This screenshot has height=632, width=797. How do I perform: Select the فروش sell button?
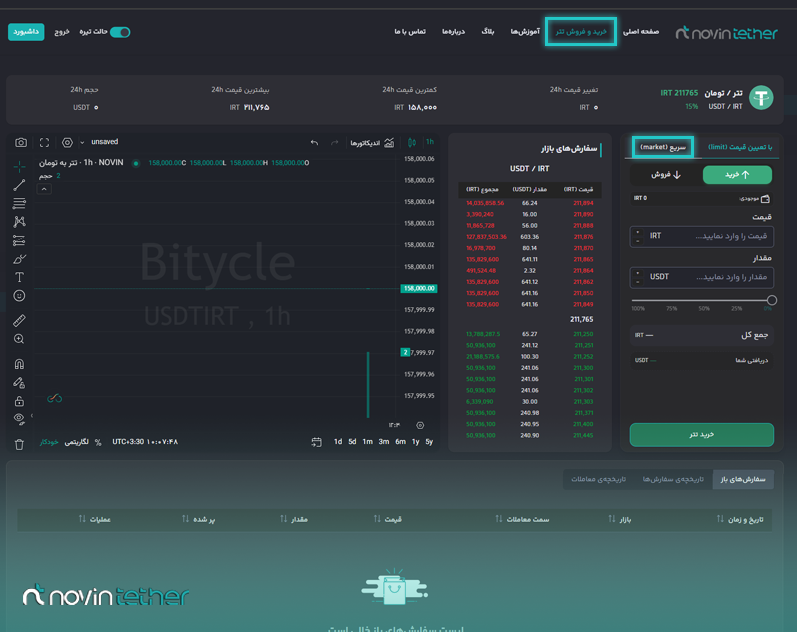coord(665,175)
